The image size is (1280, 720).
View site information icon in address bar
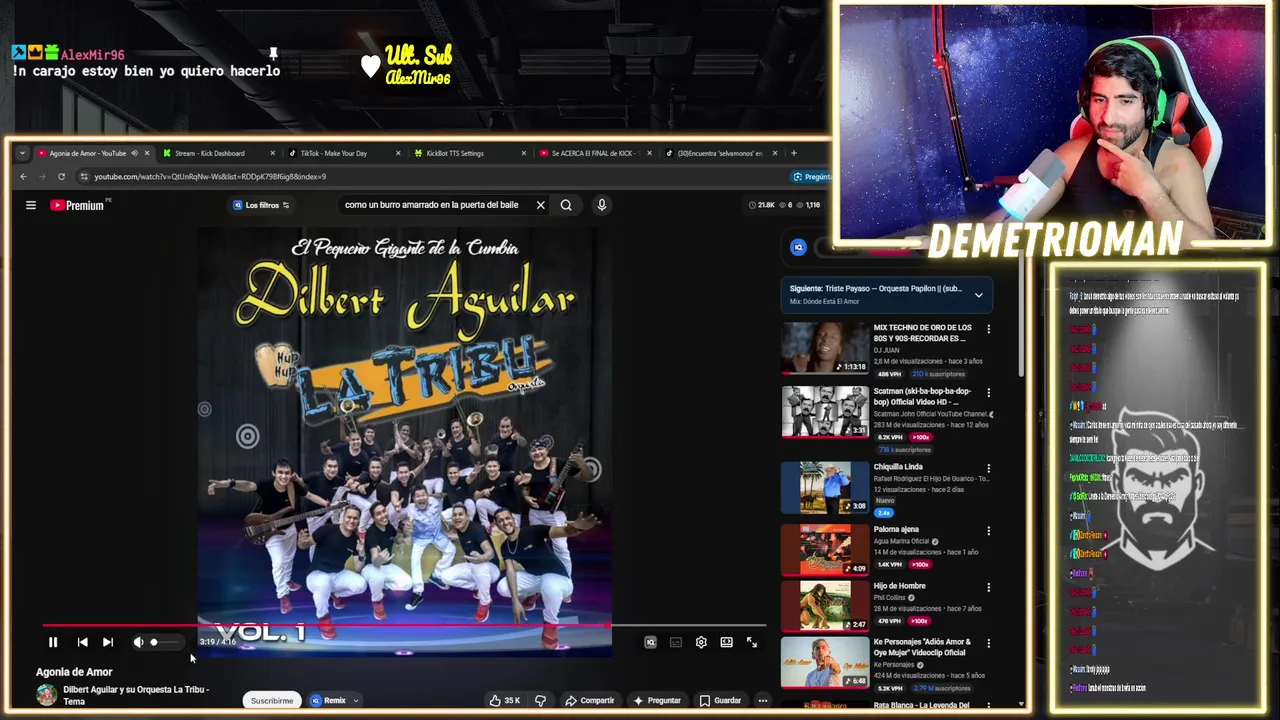[84, 176]
